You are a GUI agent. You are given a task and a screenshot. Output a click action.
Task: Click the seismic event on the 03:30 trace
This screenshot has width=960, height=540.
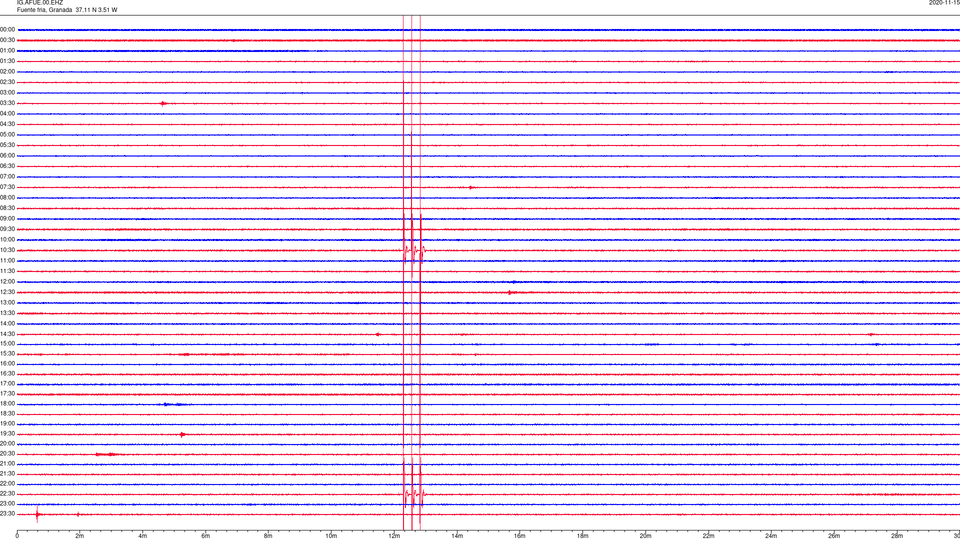pyautogui.click(x=163, y=103)
